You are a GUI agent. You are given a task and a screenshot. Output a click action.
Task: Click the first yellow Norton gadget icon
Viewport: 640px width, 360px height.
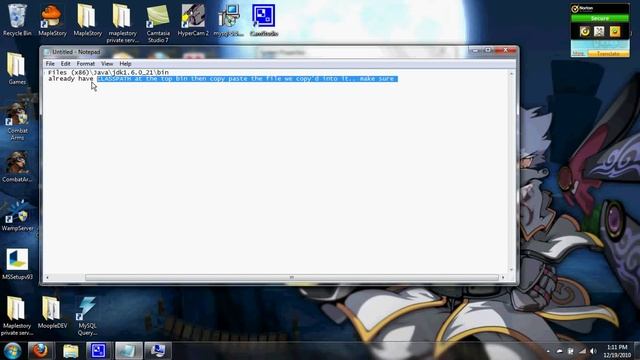(x=584, y=31)
